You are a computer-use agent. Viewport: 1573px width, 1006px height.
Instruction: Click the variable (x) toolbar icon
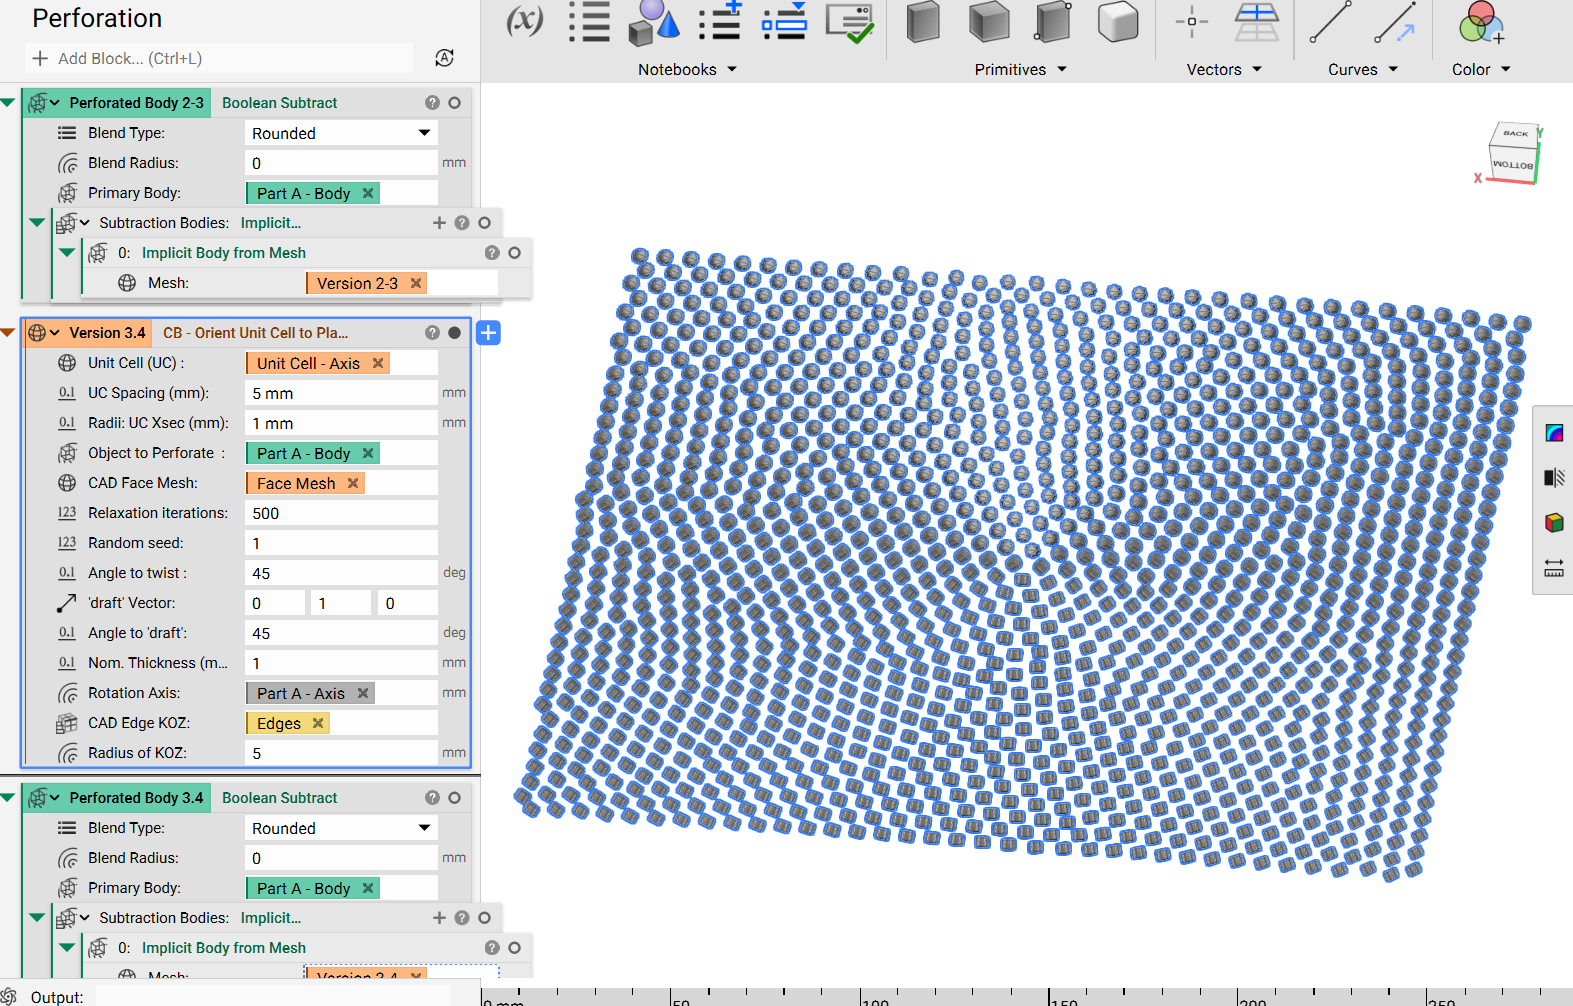525,20
